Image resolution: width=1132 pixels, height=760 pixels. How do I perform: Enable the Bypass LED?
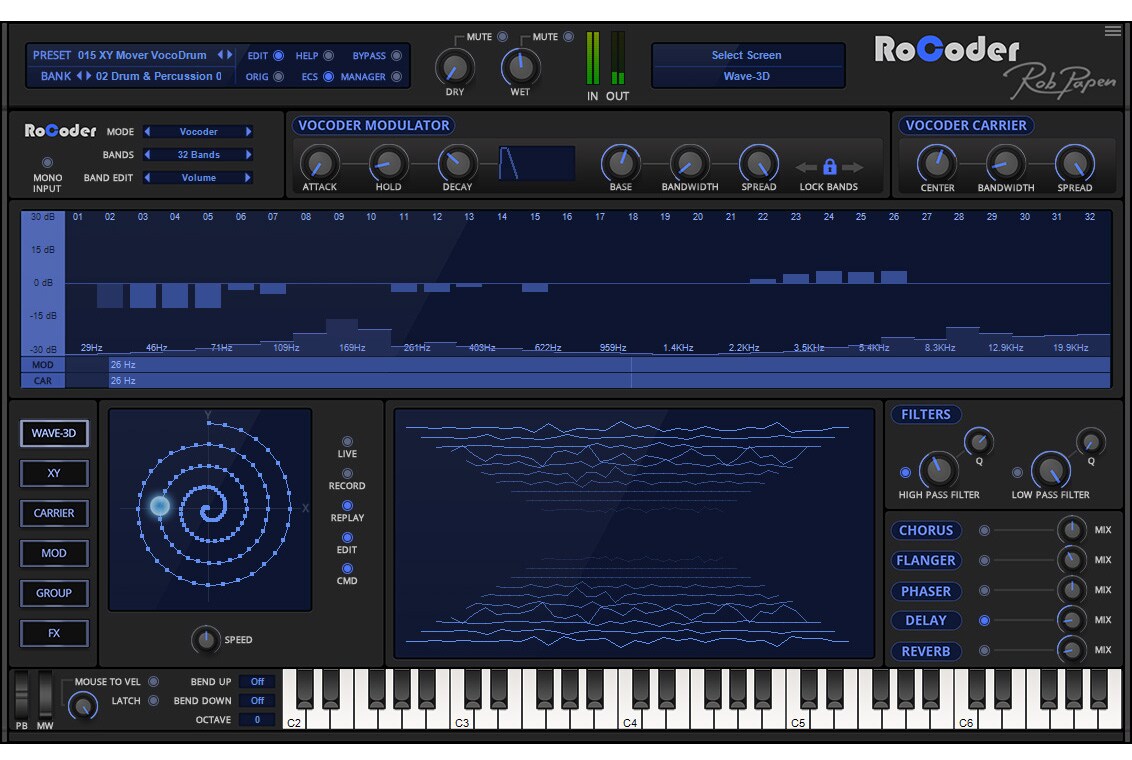396,56
